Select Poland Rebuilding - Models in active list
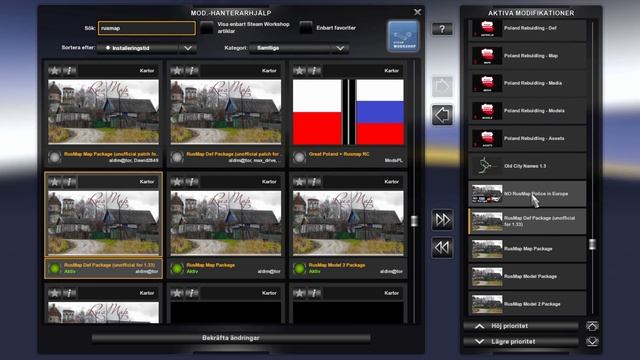Viewport: 640px width, 360px height. pos(527,111)
